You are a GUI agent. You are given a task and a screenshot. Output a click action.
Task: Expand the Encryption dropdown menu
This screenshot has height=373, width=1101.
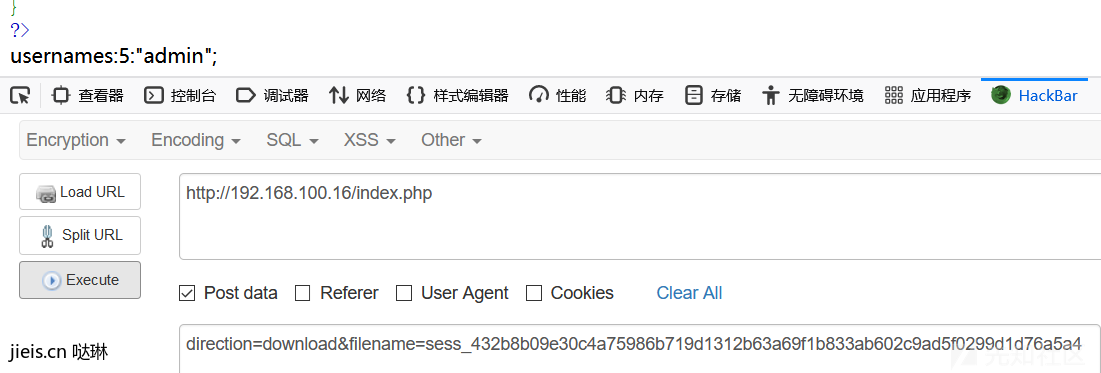pyautogui.click(x=76, y=140)
